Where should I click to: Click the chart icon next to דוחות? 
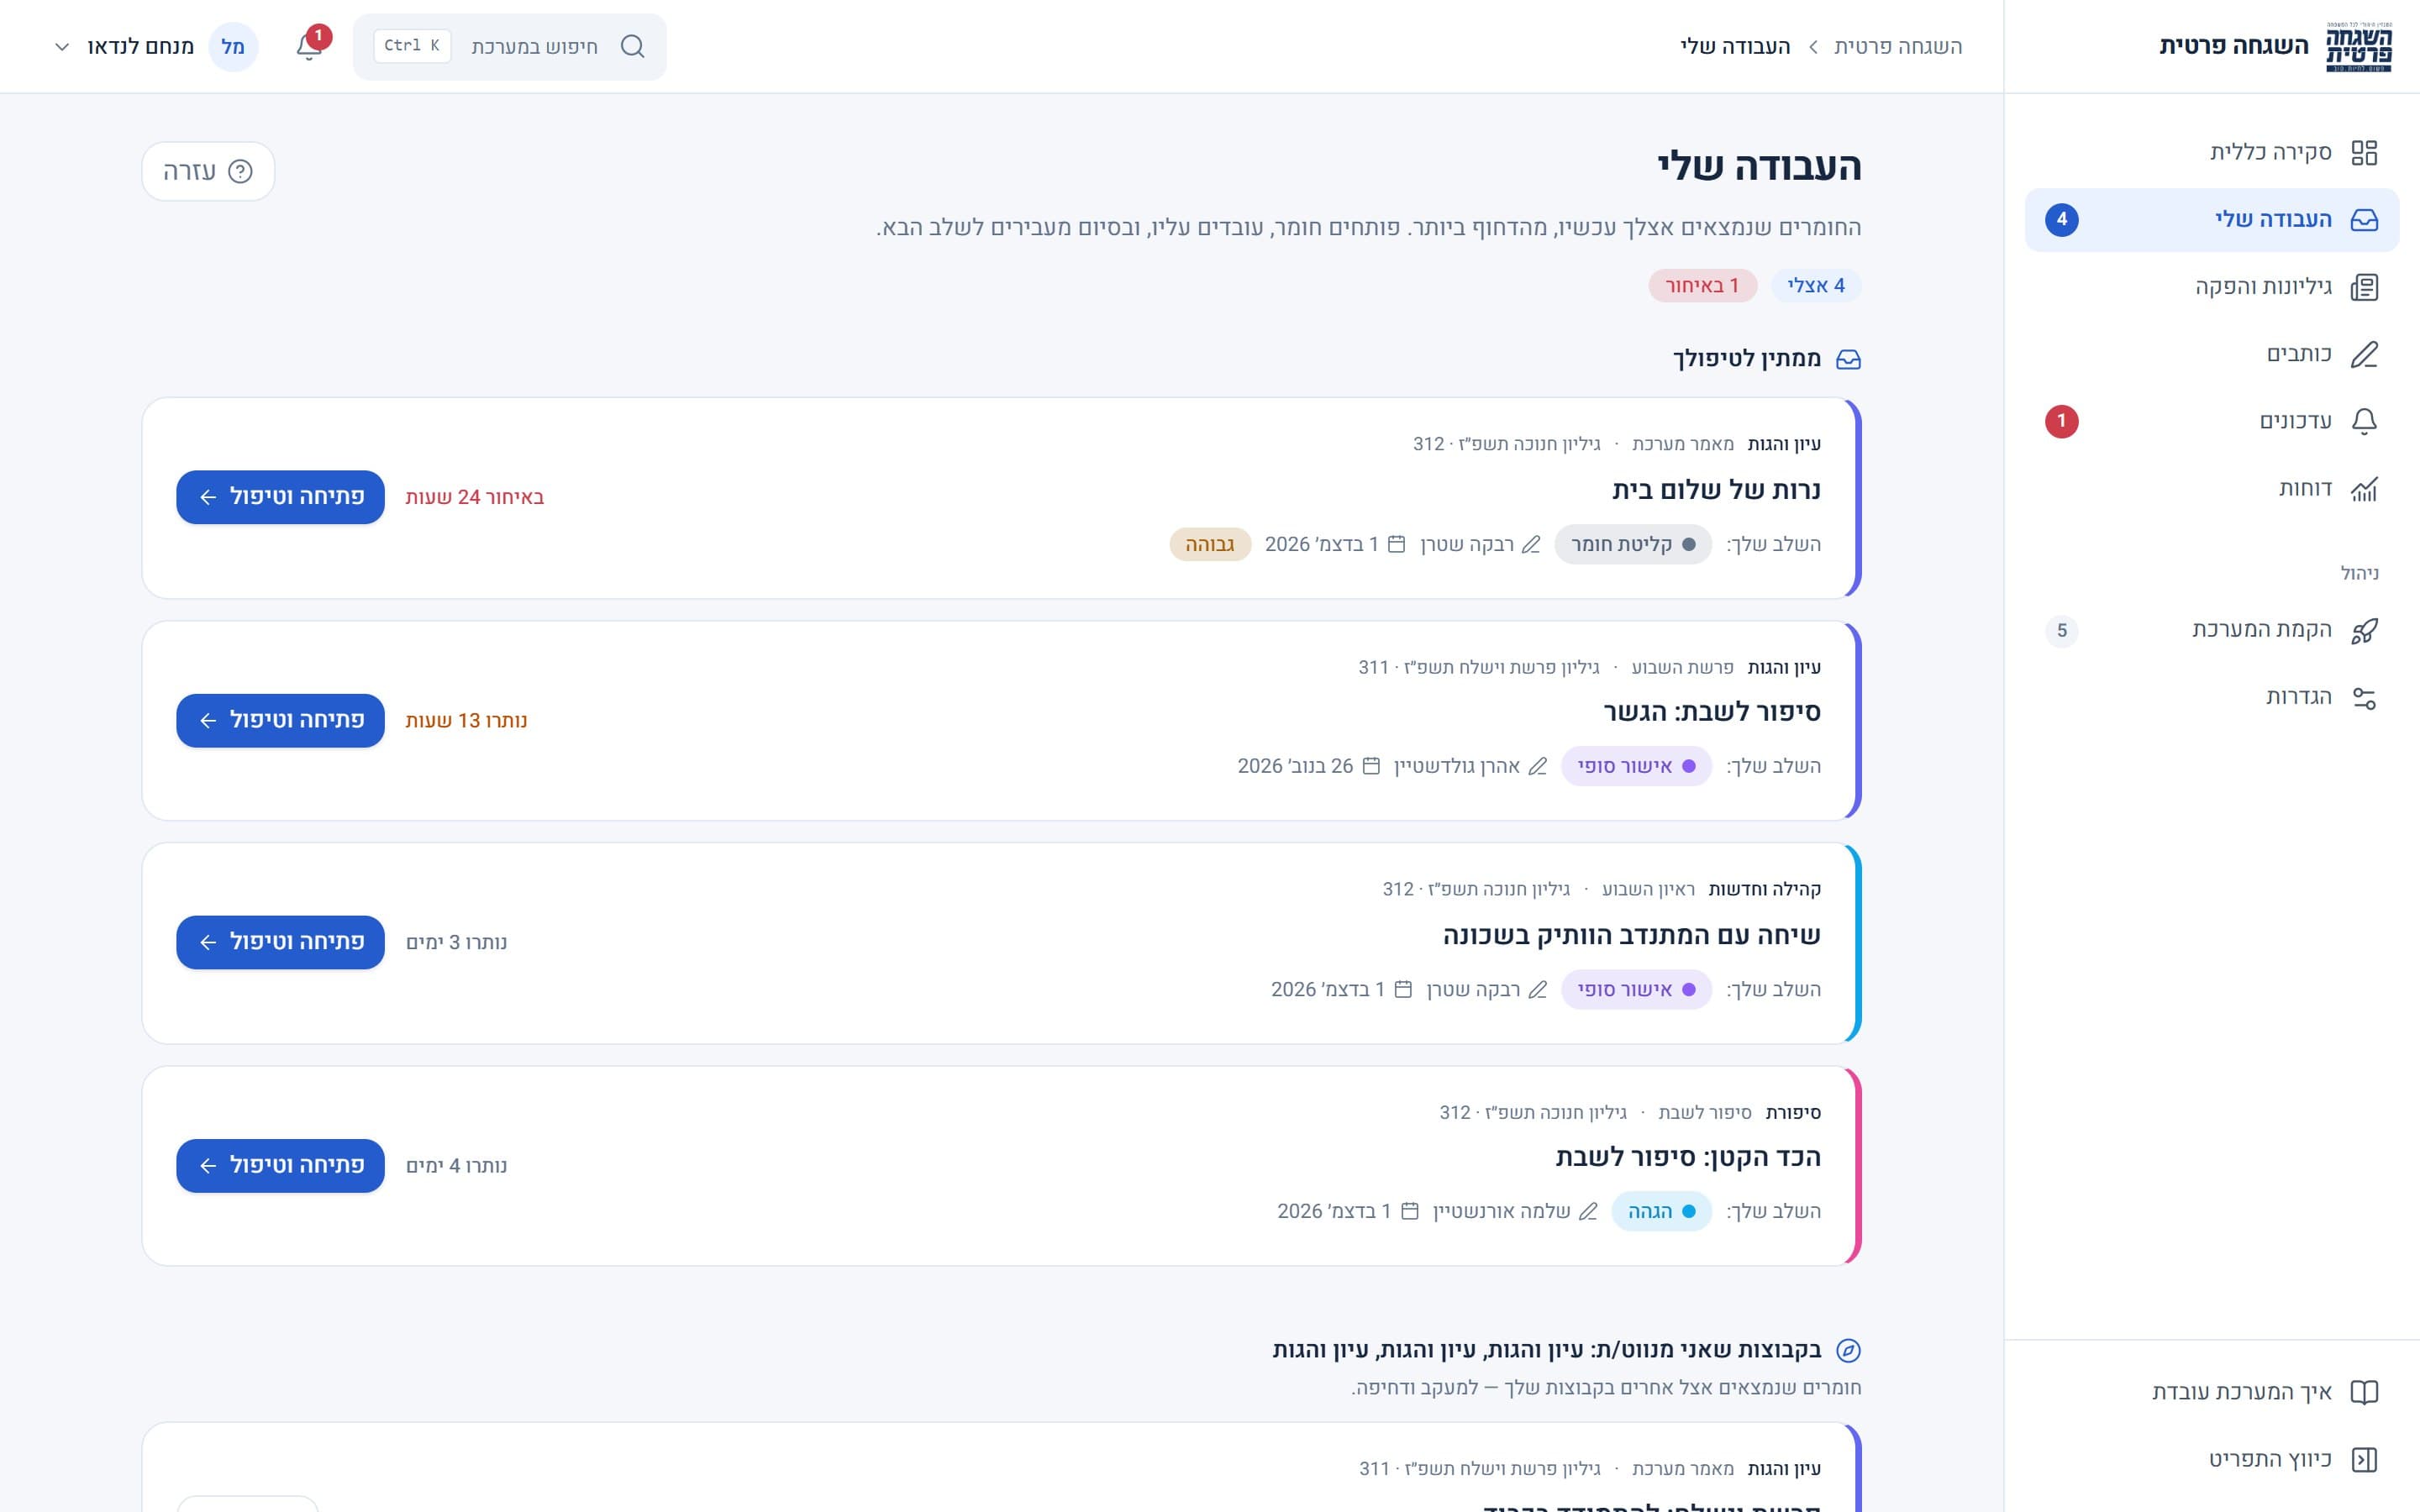pyautogui.click(x=2364, y=489)
